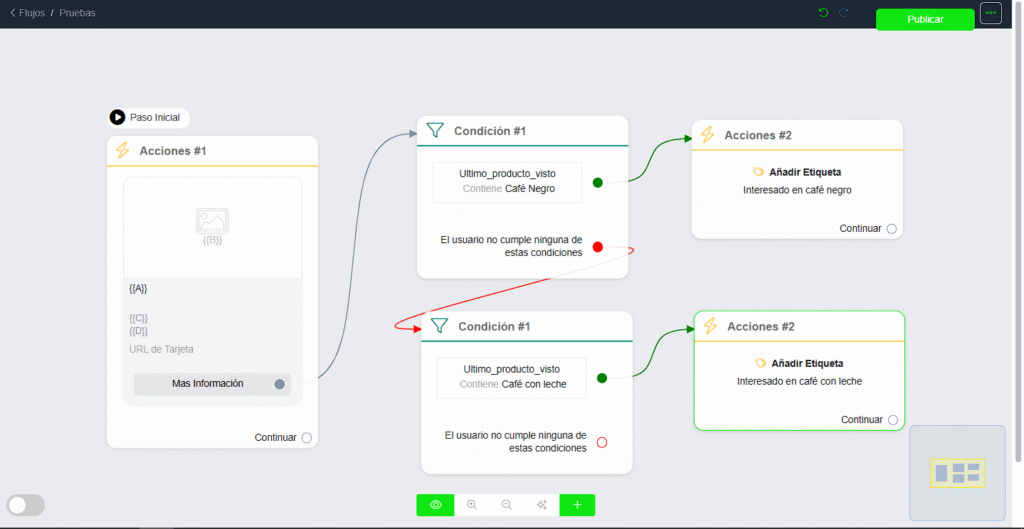
Task: Zoom in on the flow canvas
Action: 472,505
